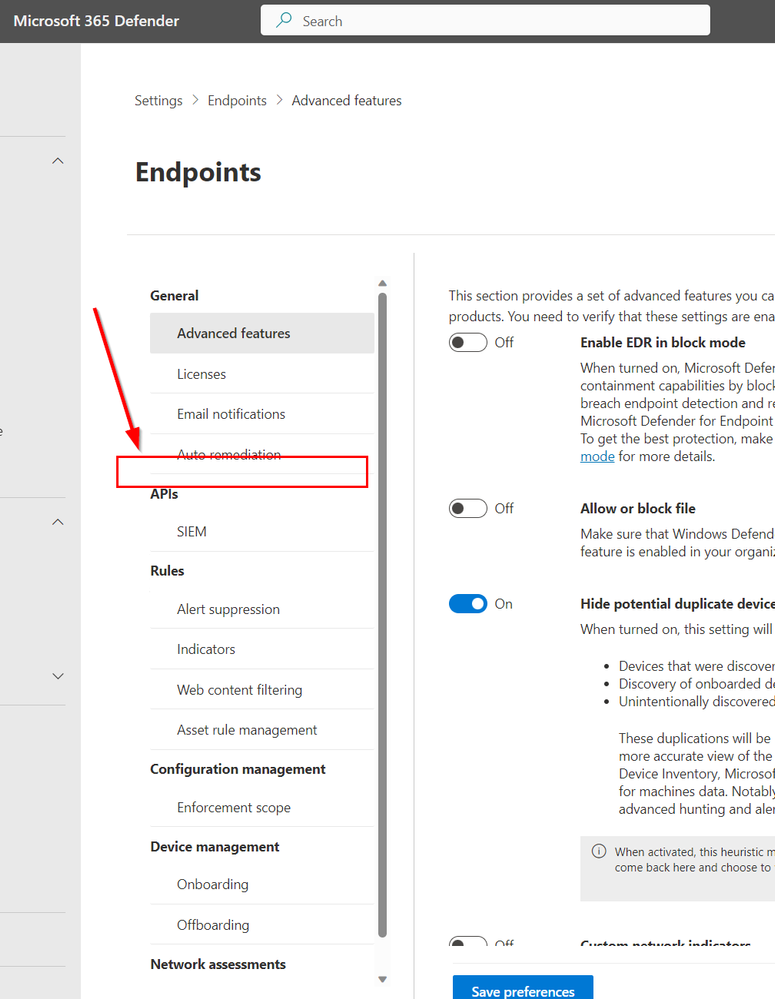The image size is (775, 999).
Task: Open the Indicators rules page
Action: click(x=262, y=649)
